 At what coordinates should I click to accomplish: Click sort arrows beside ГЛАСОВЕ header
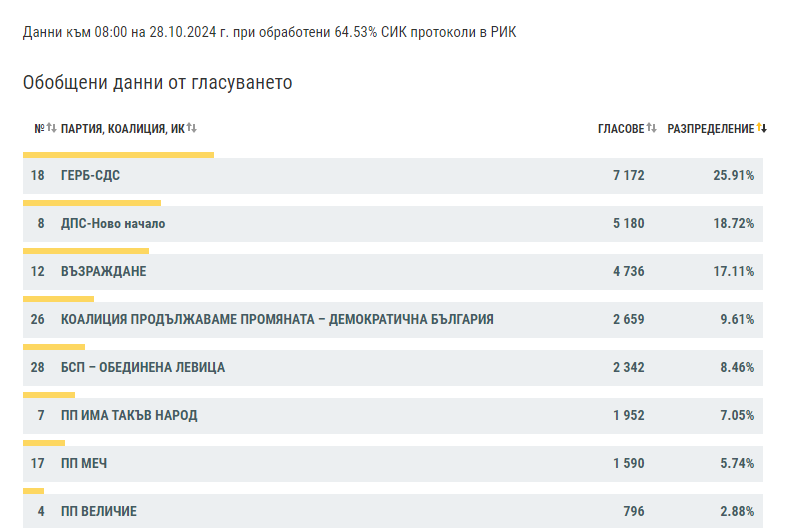click(x=651, y=128)
